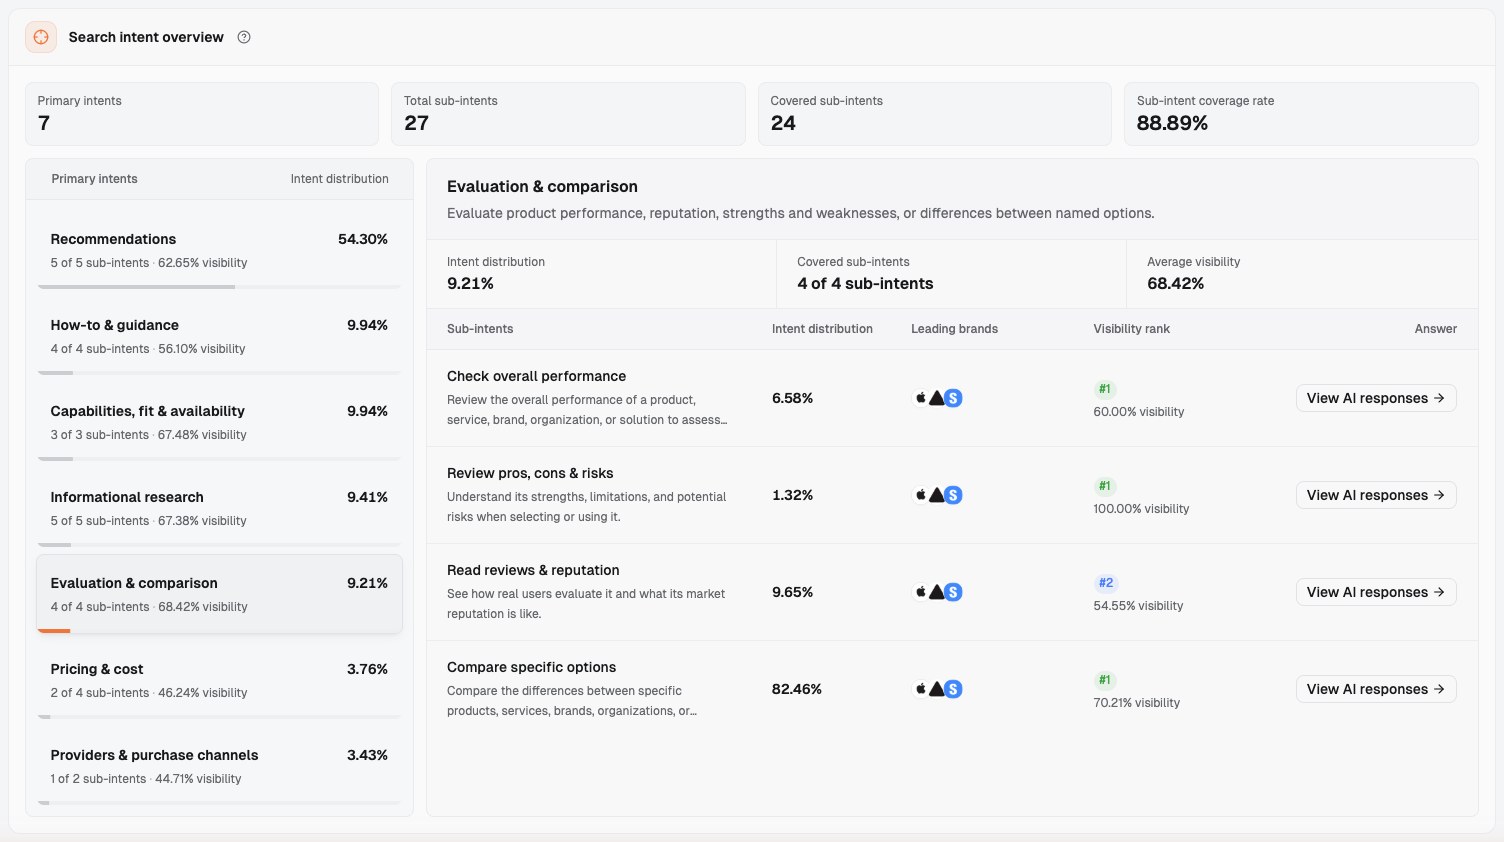Click the How-to & guidance progress bar
The height and width of the screenshot is (842, 1504).
coord(219,373)
